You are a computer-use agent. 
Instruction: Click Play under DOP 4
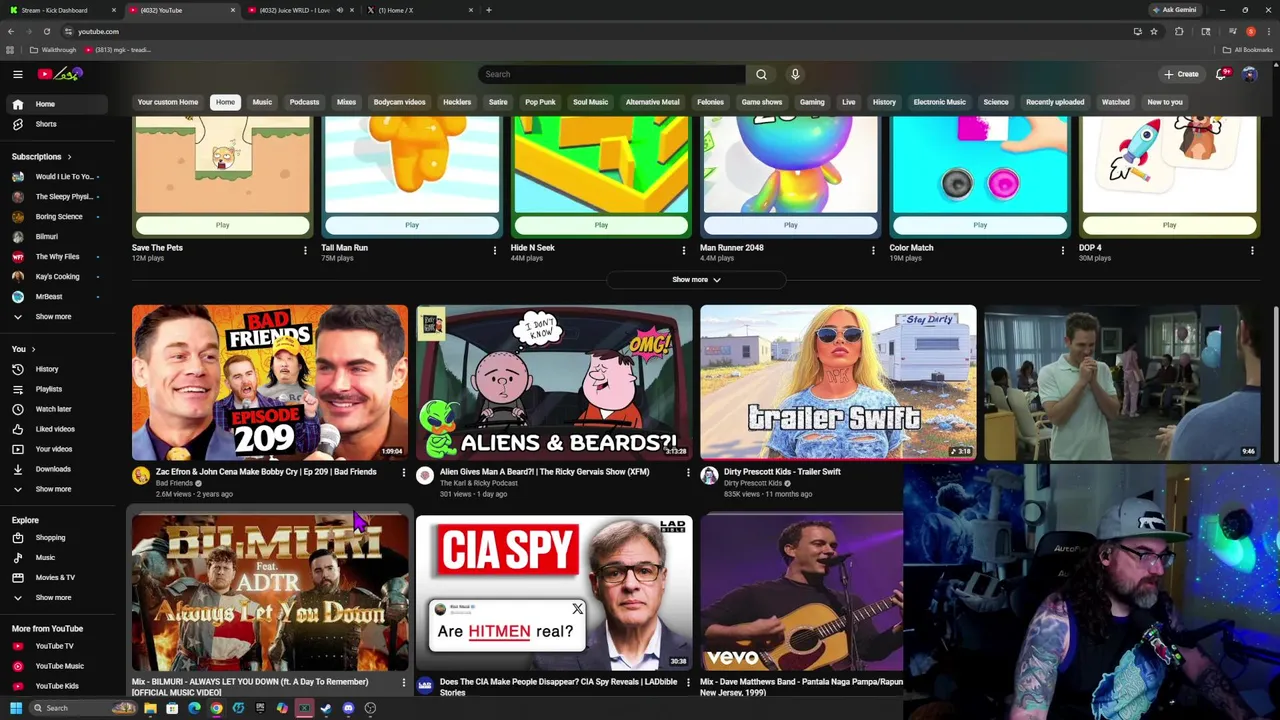(x=1169, y=225)
